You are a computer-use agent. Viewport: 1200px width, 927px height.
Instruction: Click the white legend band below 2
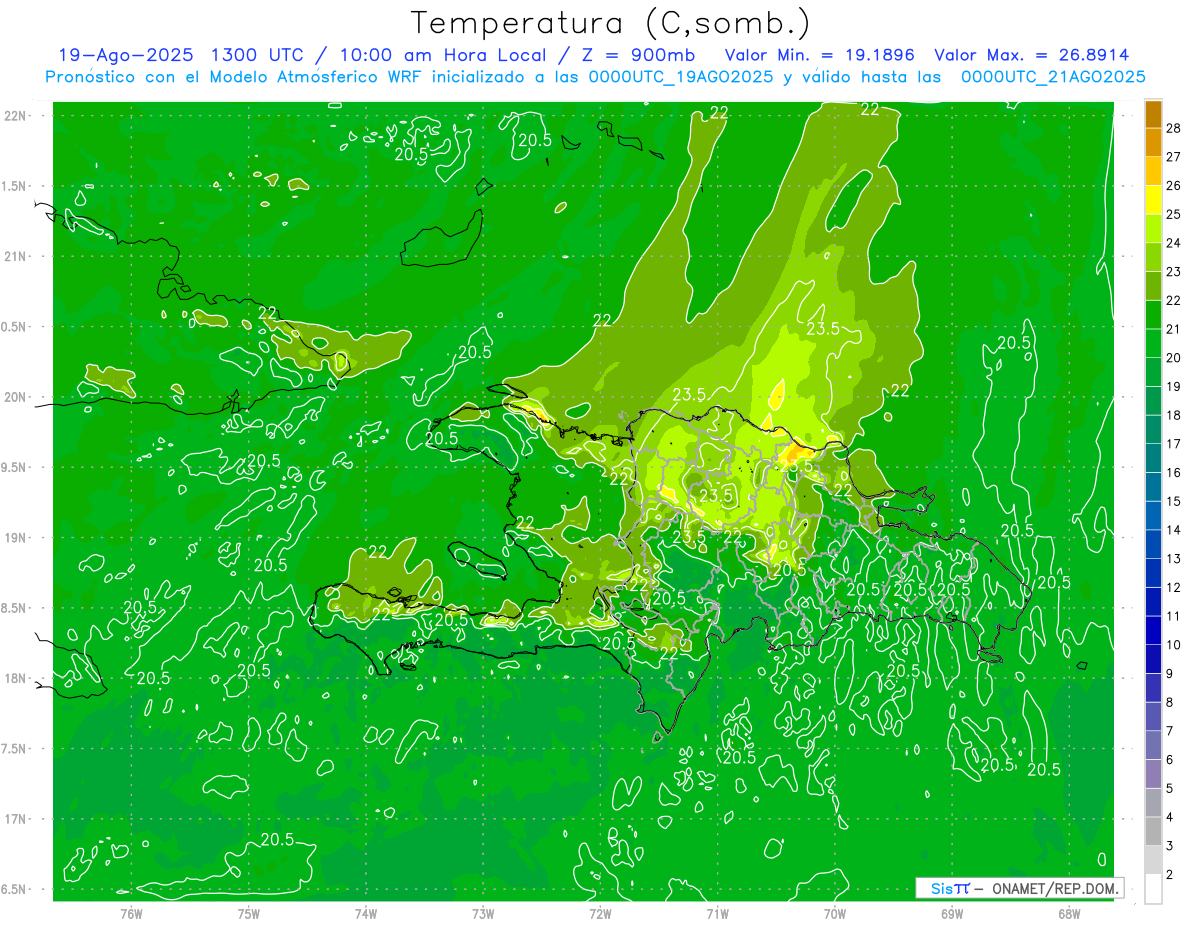click(x=1153, y=889)
